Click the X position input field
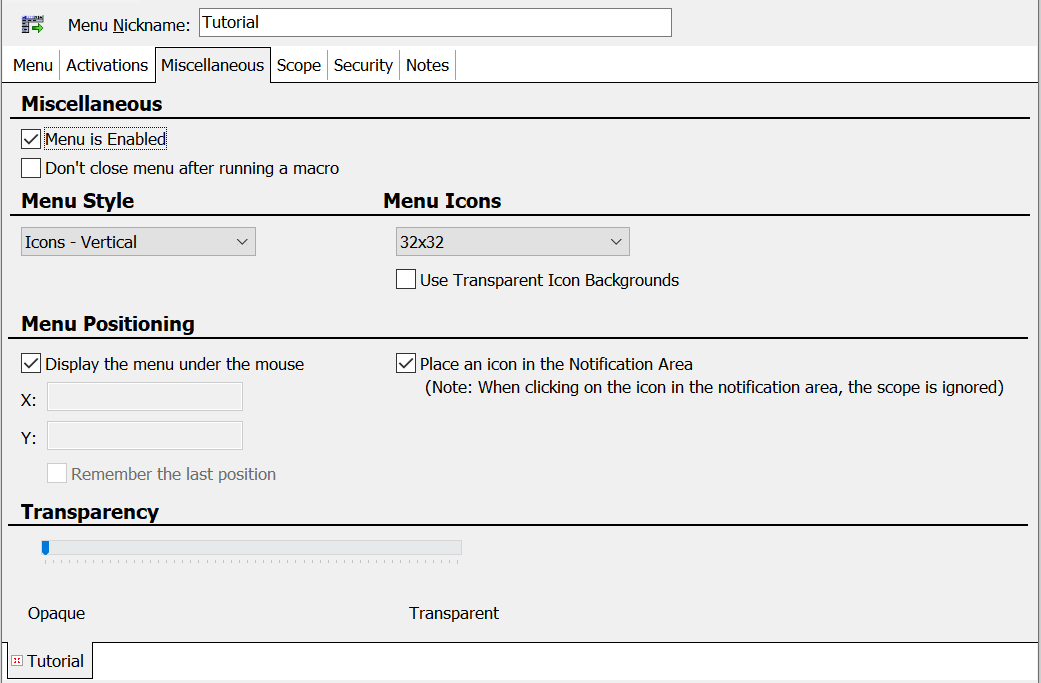Screen dimensions: 1041x683 [x=145, y=397]
